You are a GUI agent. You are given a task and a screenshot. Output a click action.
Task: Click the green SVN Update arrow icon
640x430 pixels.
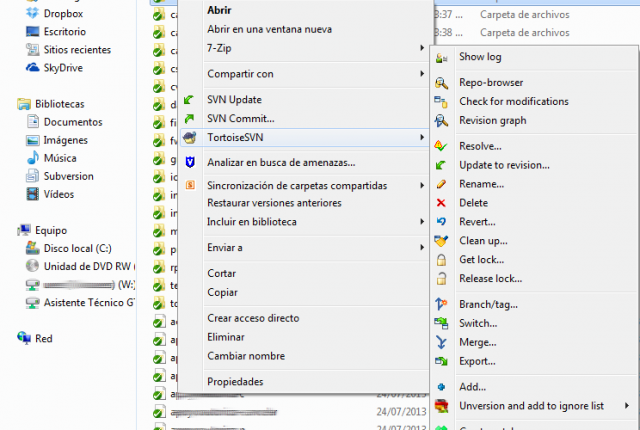[189, 100]
